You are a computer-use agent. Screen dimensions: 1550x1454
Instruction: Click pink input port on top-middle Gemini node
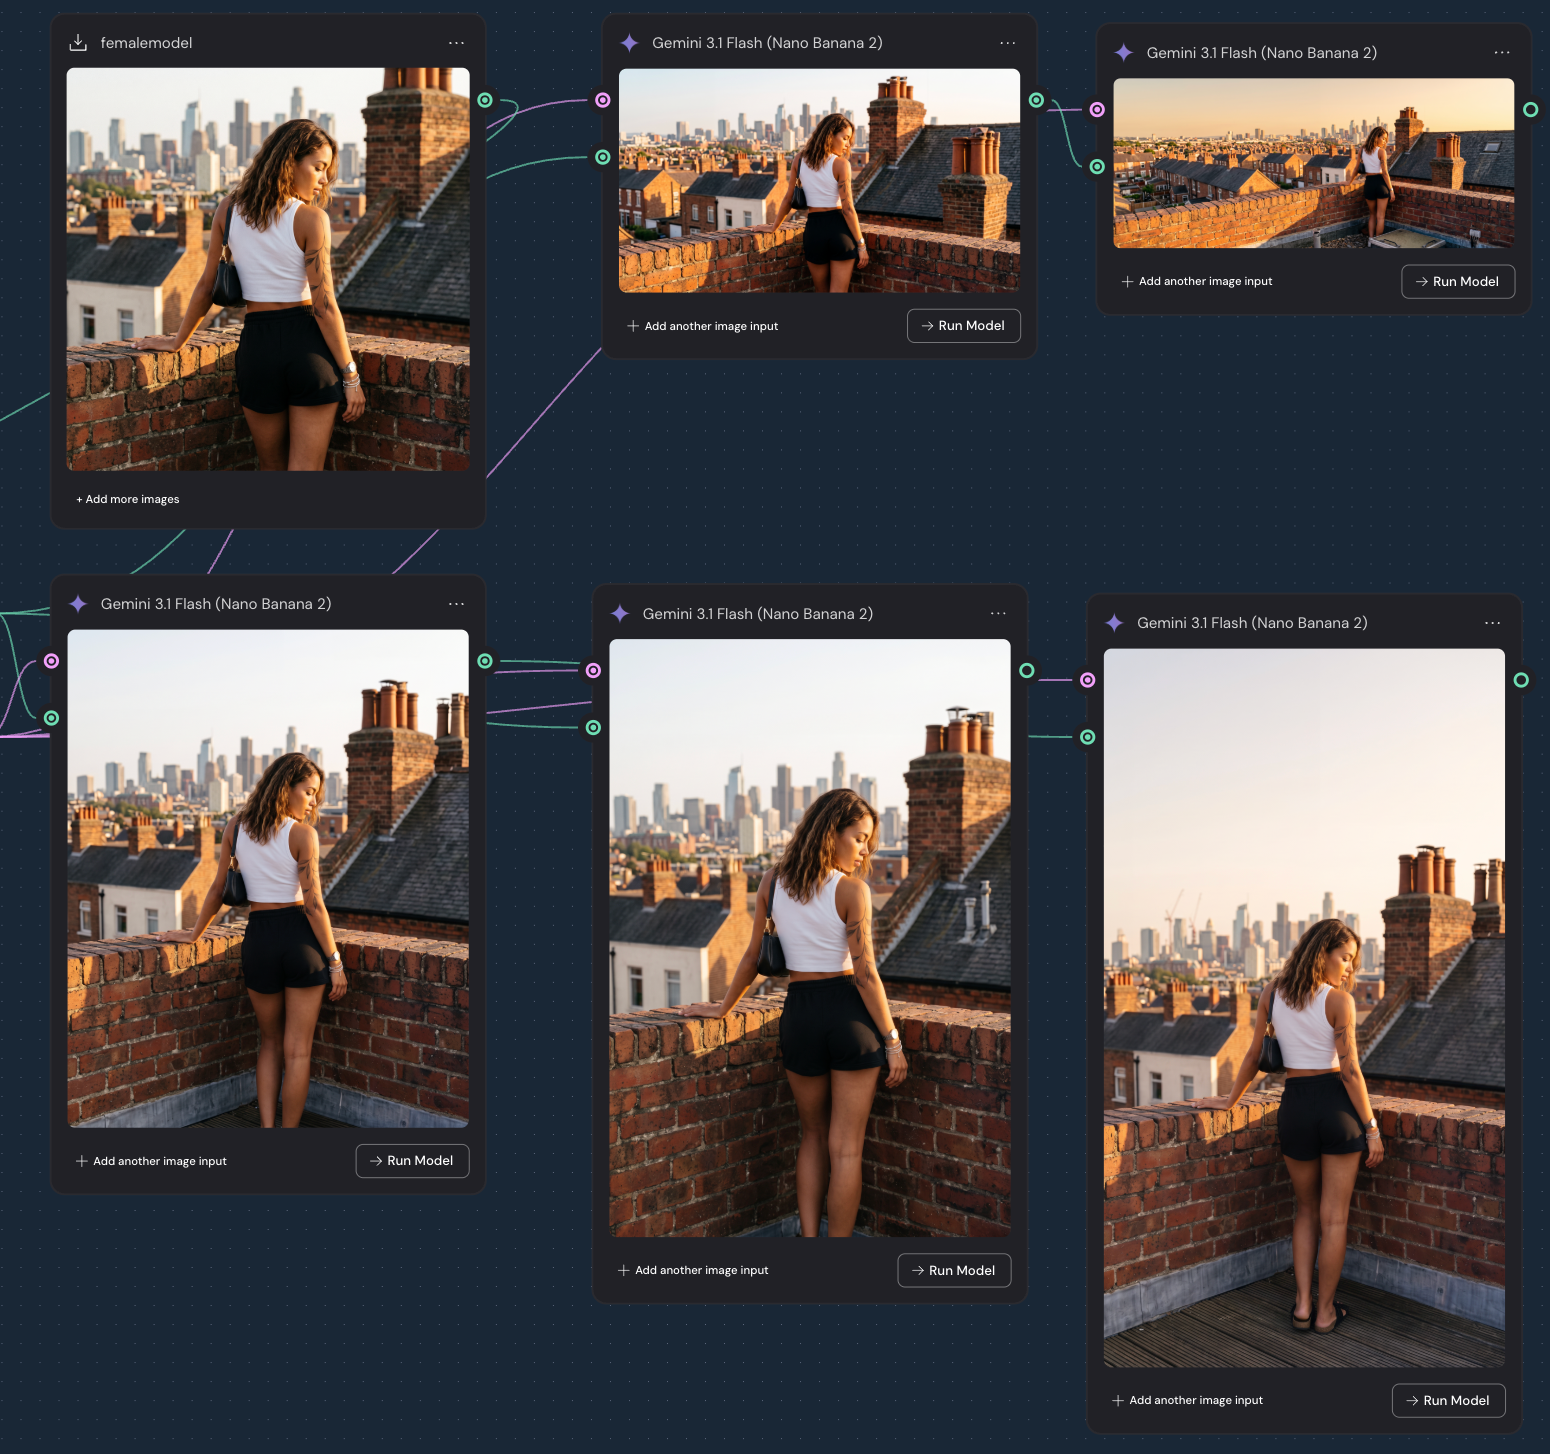click(x=603, y=100)
